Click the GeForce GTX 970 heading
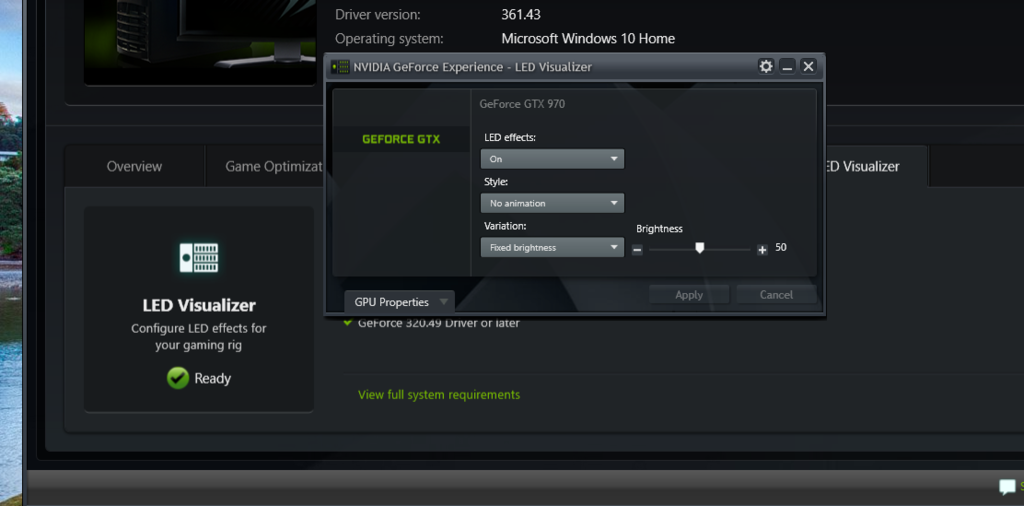1024x506 pixels. [522, 103]
